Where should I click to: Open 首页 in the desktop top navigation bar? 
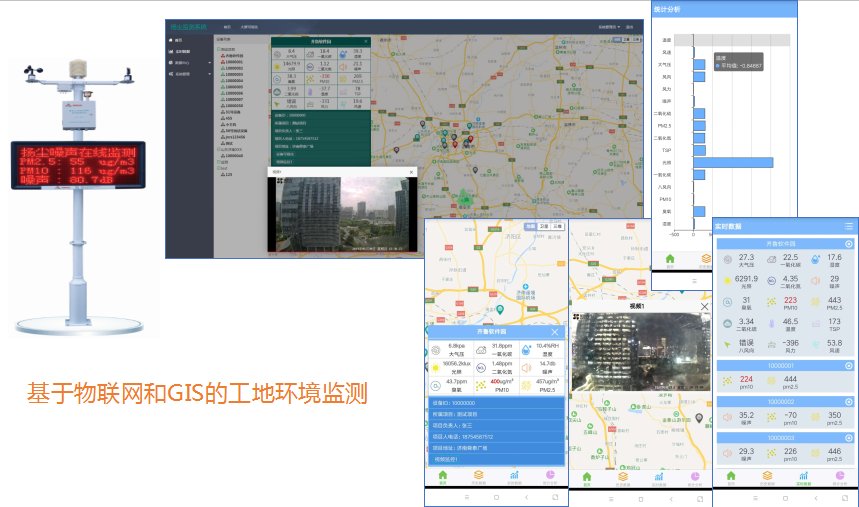(x=227, y=27)
